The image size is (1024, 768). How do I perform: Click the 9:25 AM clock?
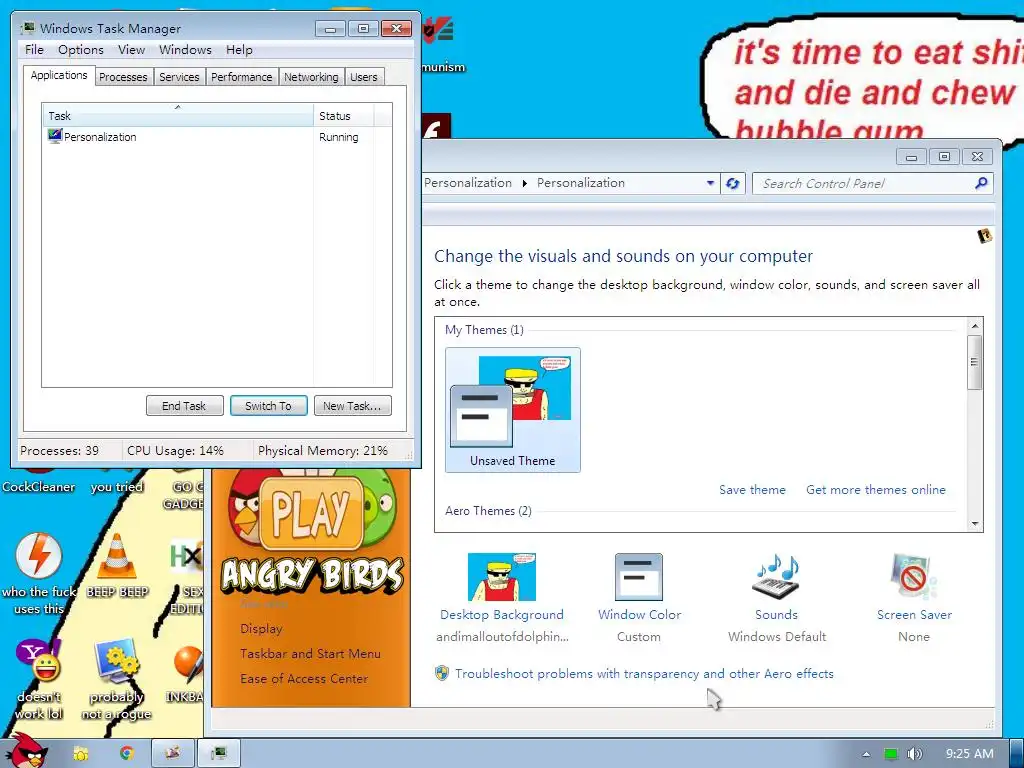pyautogui.click(x=970, y=754)
